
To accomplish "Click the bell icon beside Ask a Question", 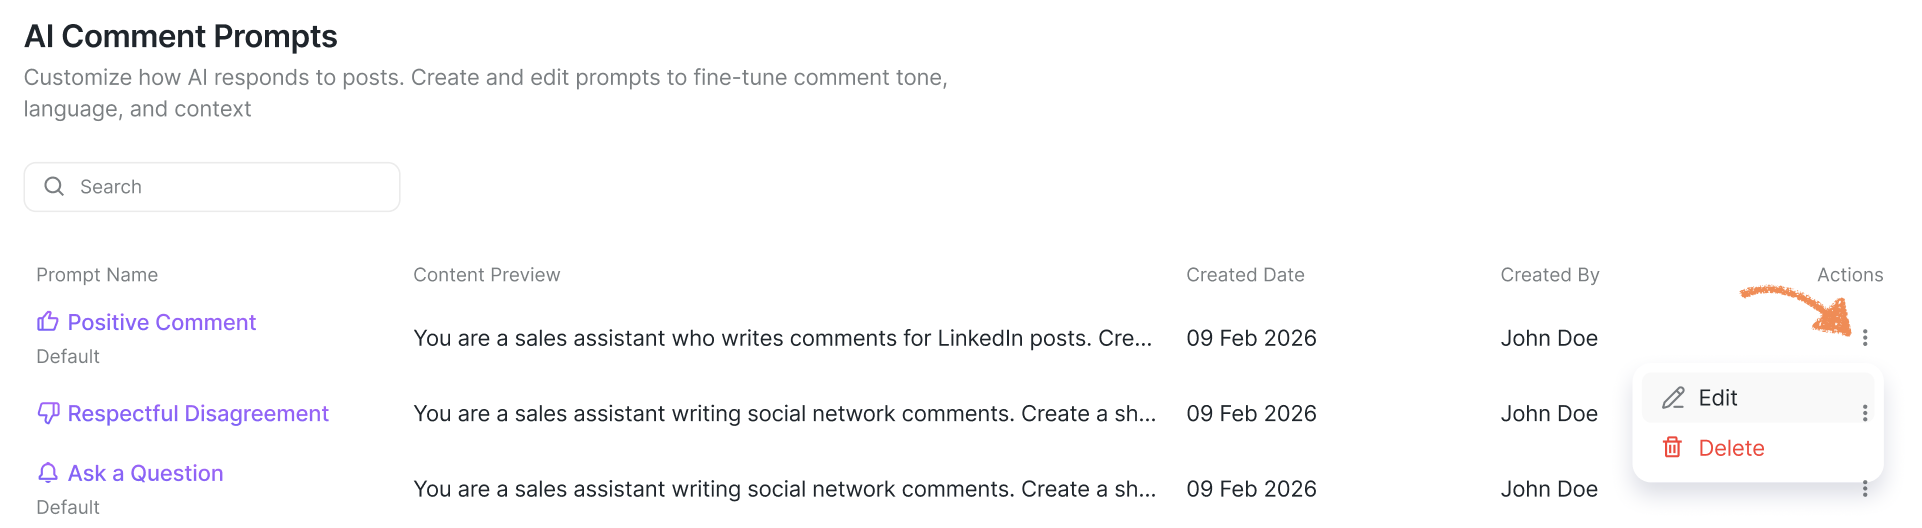I will tap(48, 472).
